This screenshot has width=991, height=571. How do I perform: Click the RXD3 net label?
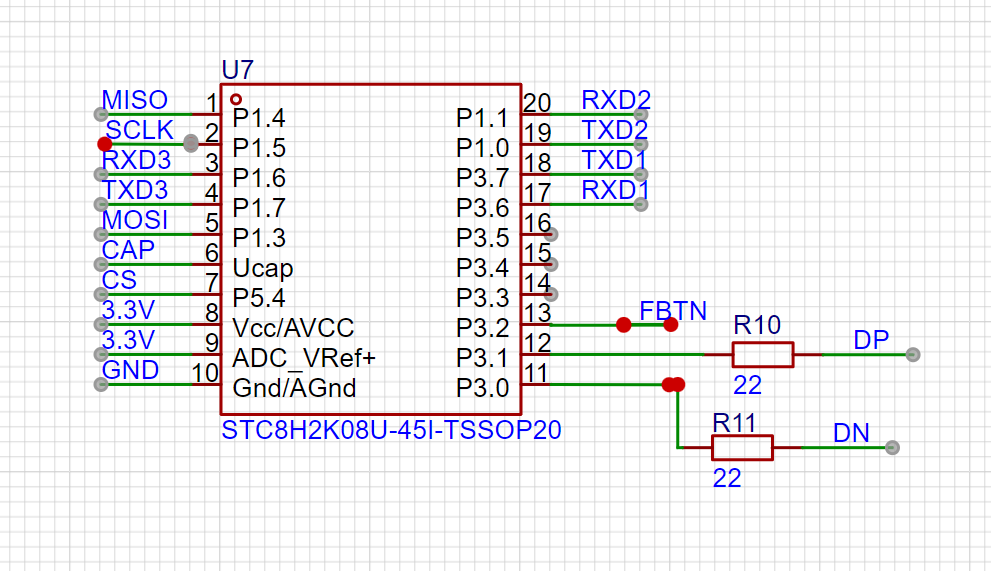tap(137, 160)
